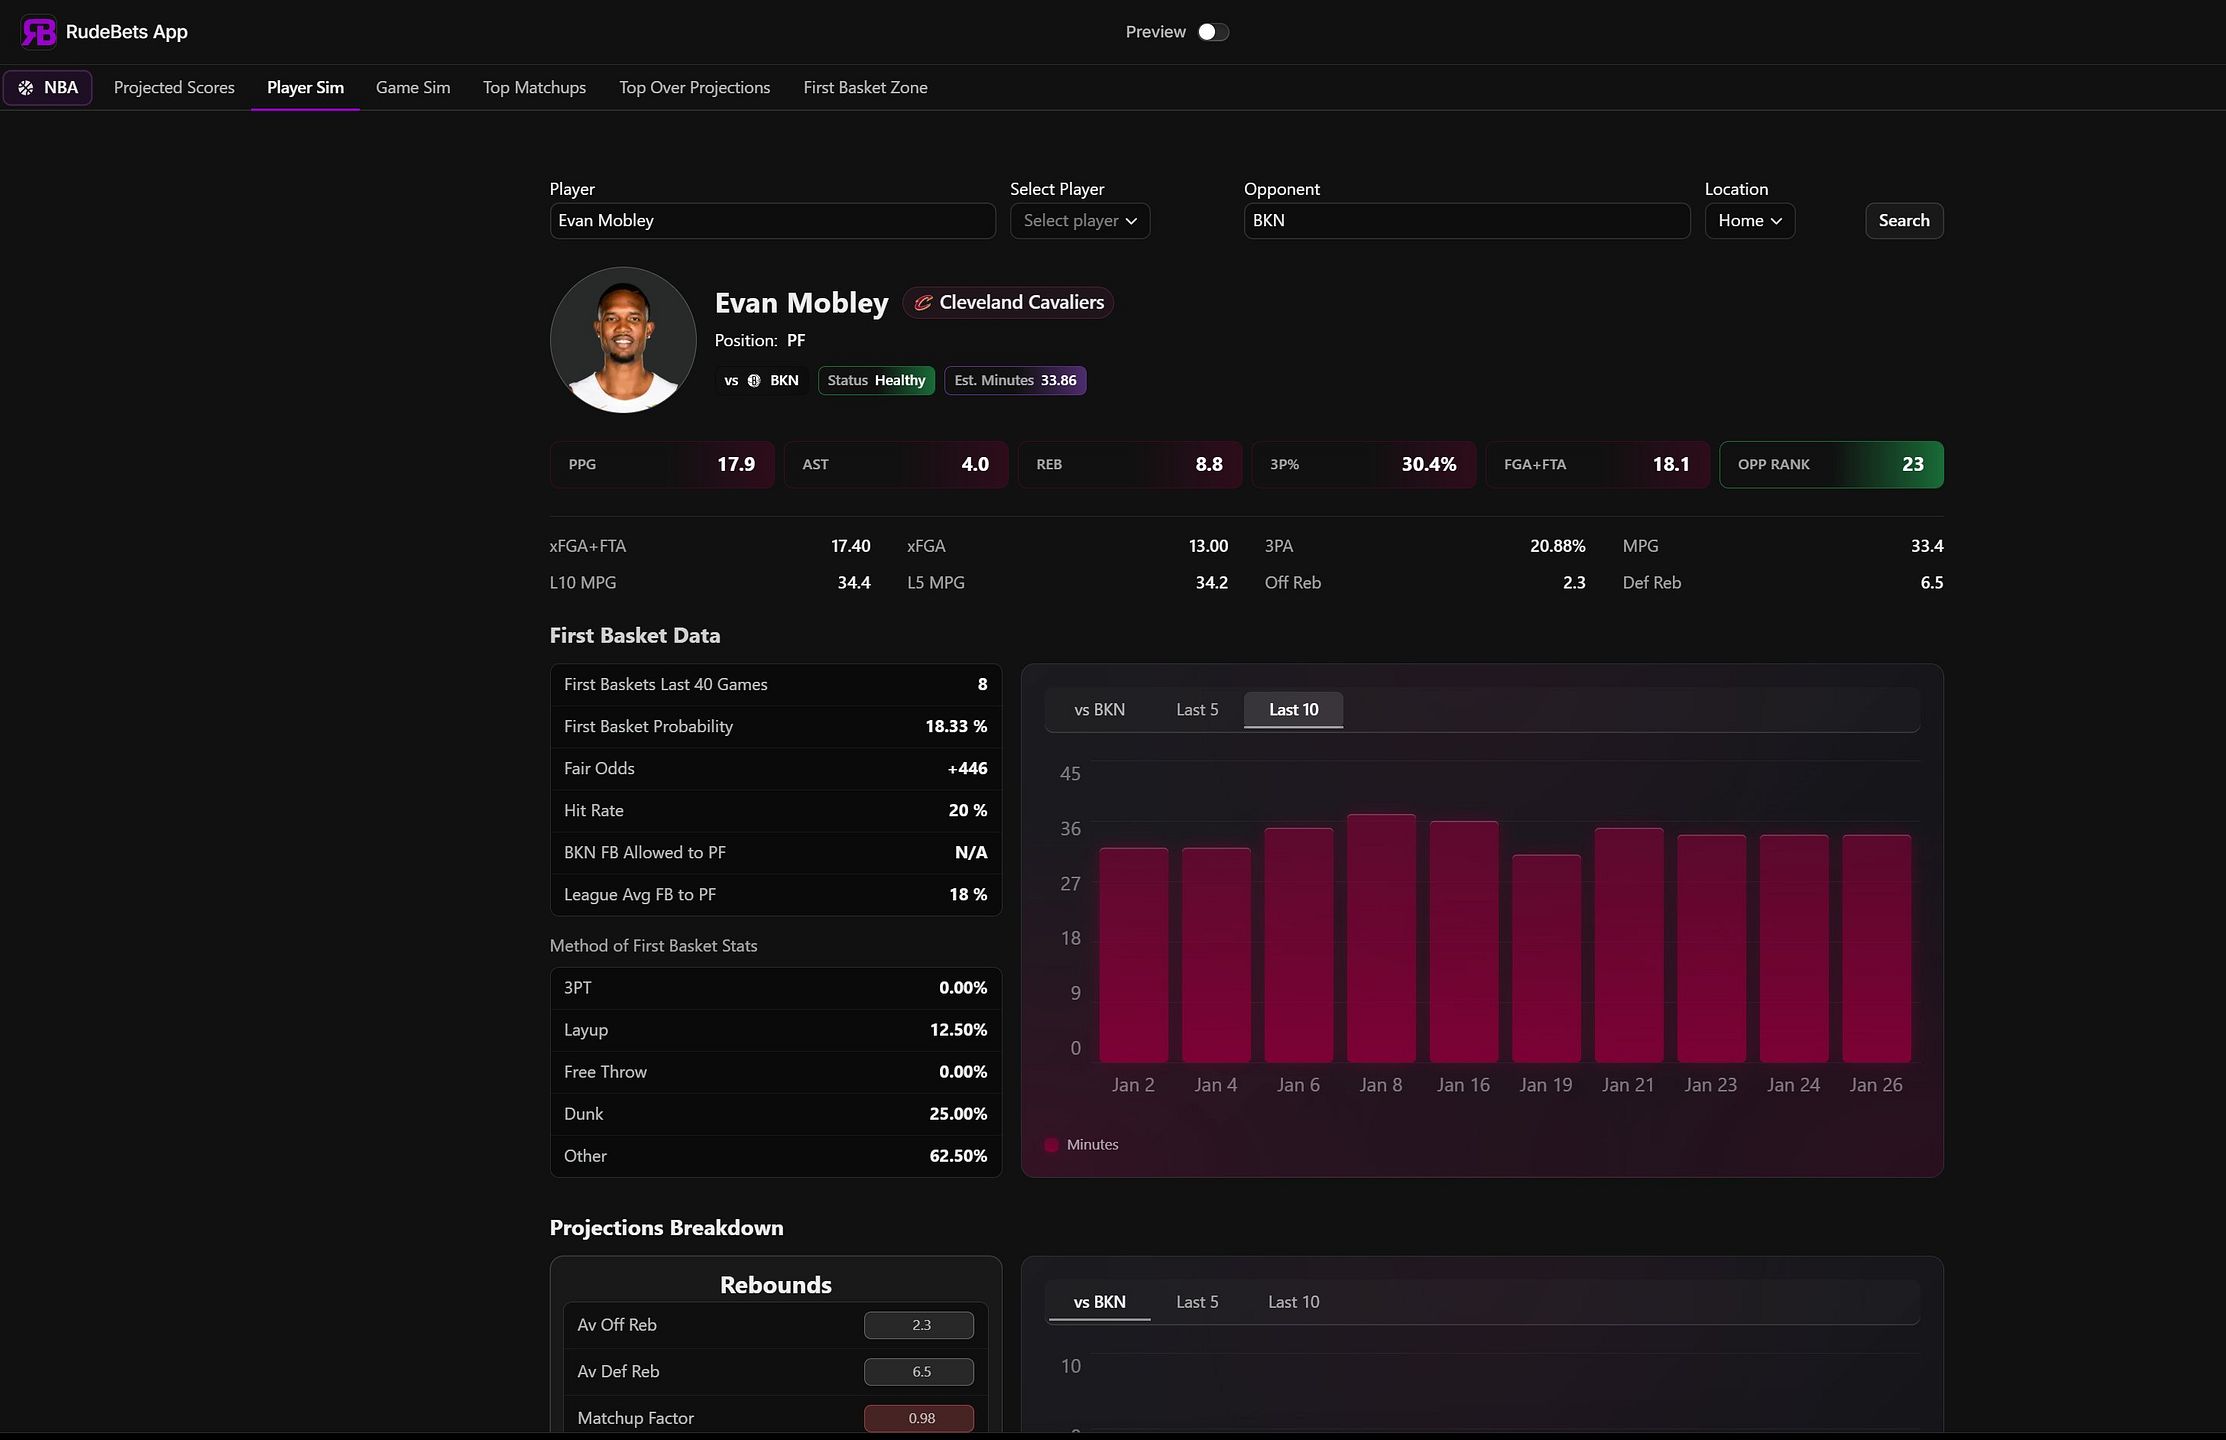2226x1440 pixels.
Task: Open the Select player dropdown
Action: click(x=1080, y=221)
